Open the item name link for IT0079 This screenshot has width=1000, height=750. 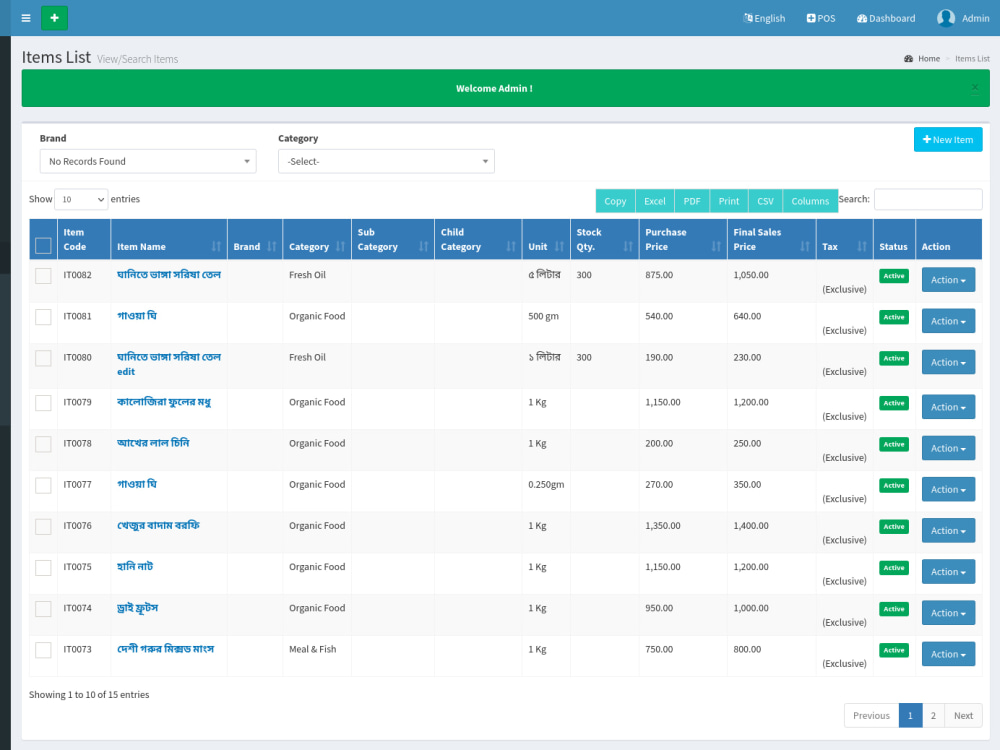click(x=164, y=402)
